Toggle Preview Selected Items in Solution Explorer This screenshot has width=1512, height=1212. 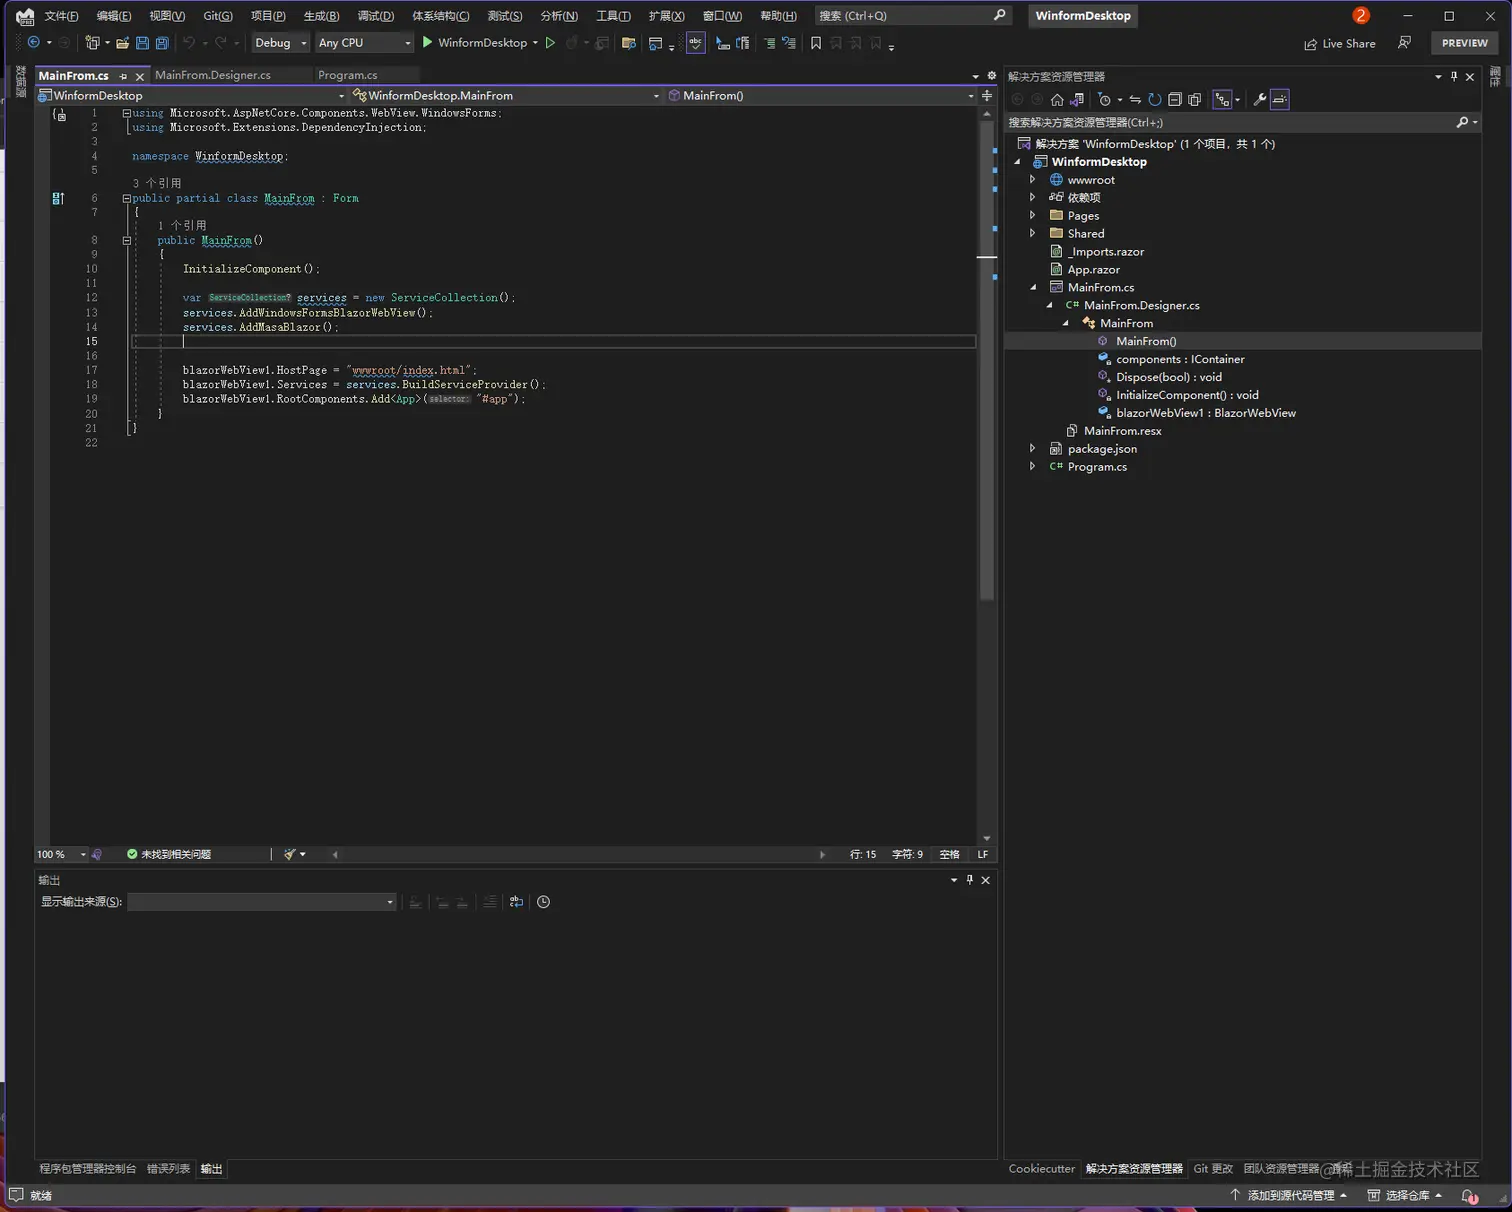(1280, 99)
